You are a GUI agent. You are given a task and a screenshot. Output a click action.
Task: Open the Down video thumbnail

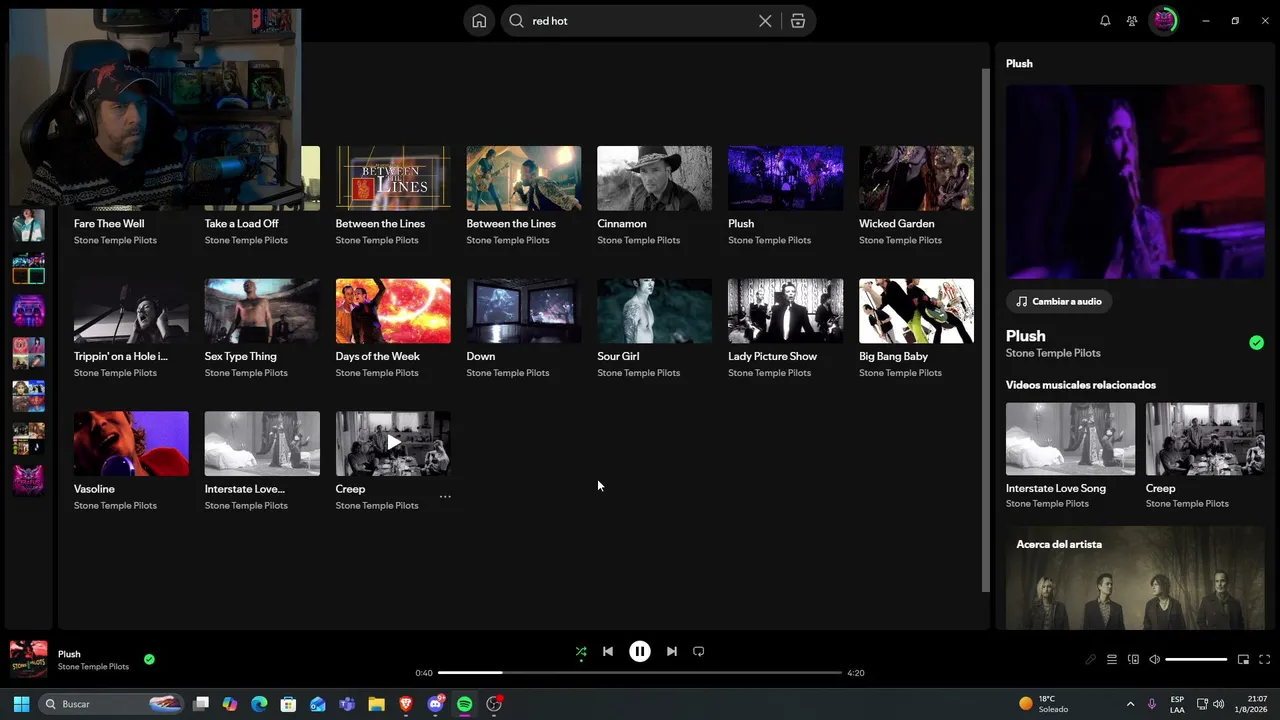(523, 311)
